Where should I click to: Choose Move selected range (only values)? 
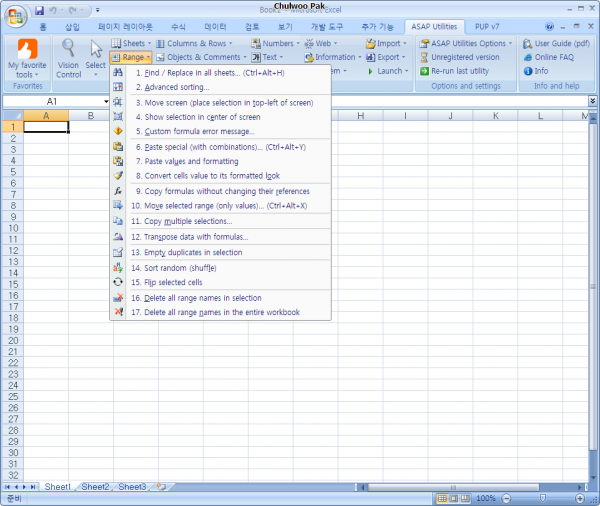point(221,206)
